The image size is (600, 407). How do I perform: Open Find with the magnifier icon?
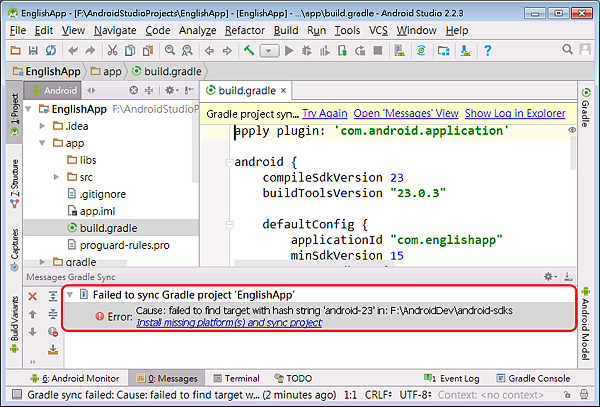click(x=170, y=50)
